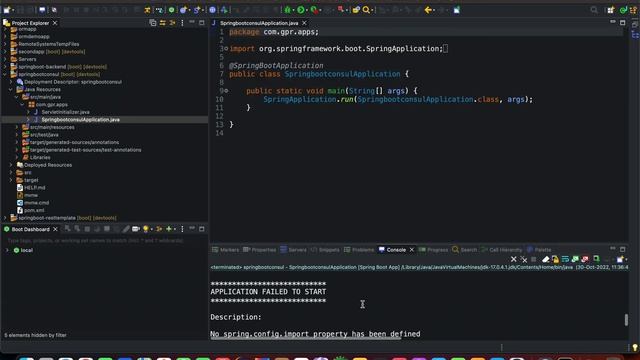The height and width of the screenshot is (360, 640).
Task: Expand the Deployed Resources node
Action: pos(11,165)
